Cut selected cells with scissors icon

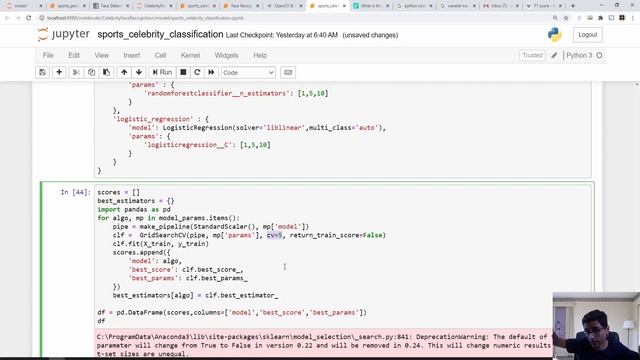coord(76,72)
